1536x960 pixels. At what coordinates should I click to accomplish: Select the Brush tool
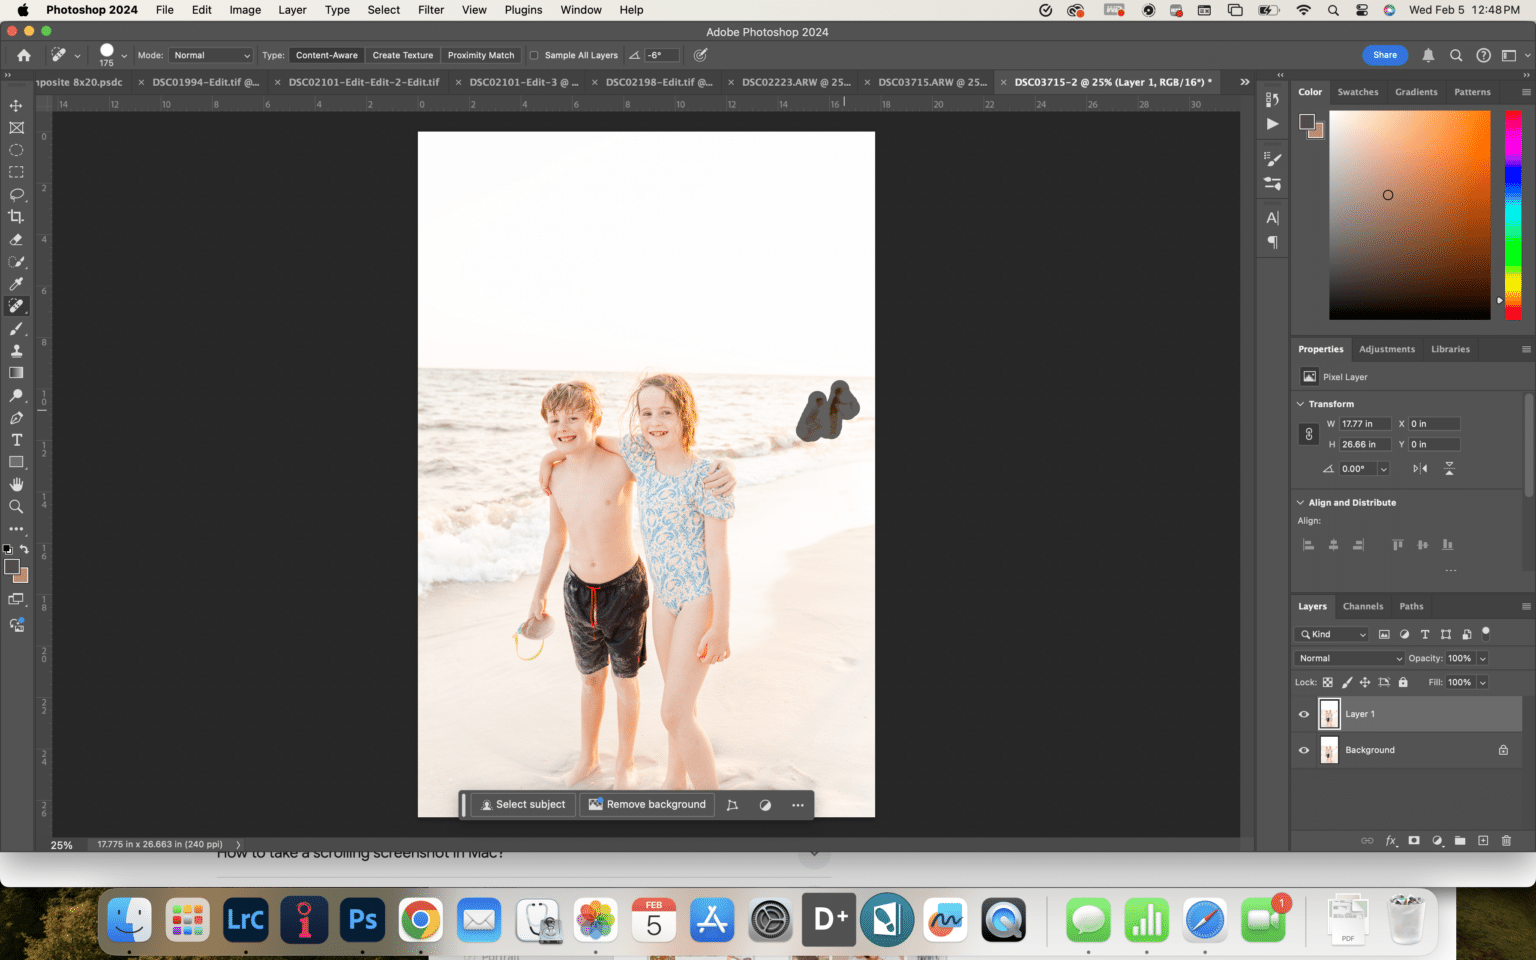pos(16,329)
